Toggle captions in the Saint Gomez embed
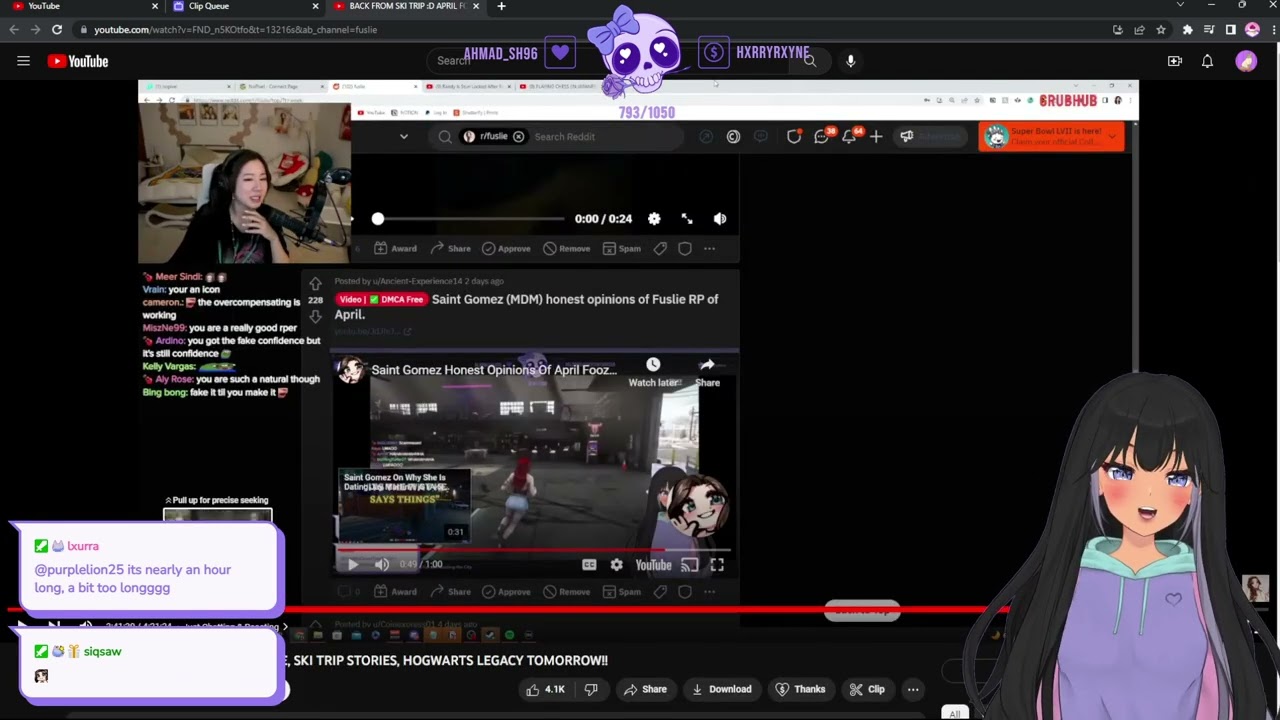 (x=589, y=565)
